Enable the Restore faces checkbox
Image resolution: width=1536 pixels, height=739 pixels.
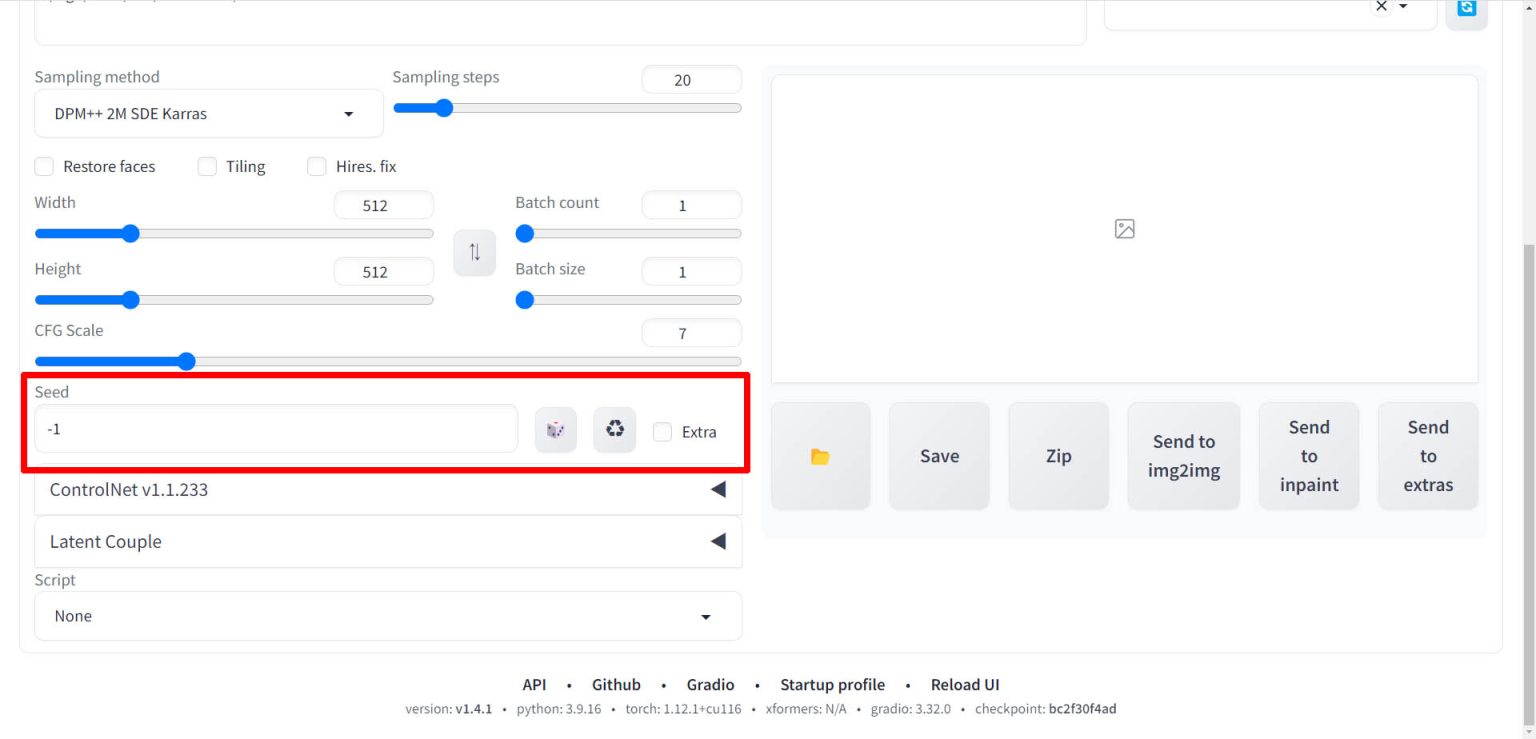(x=44, y=167)
